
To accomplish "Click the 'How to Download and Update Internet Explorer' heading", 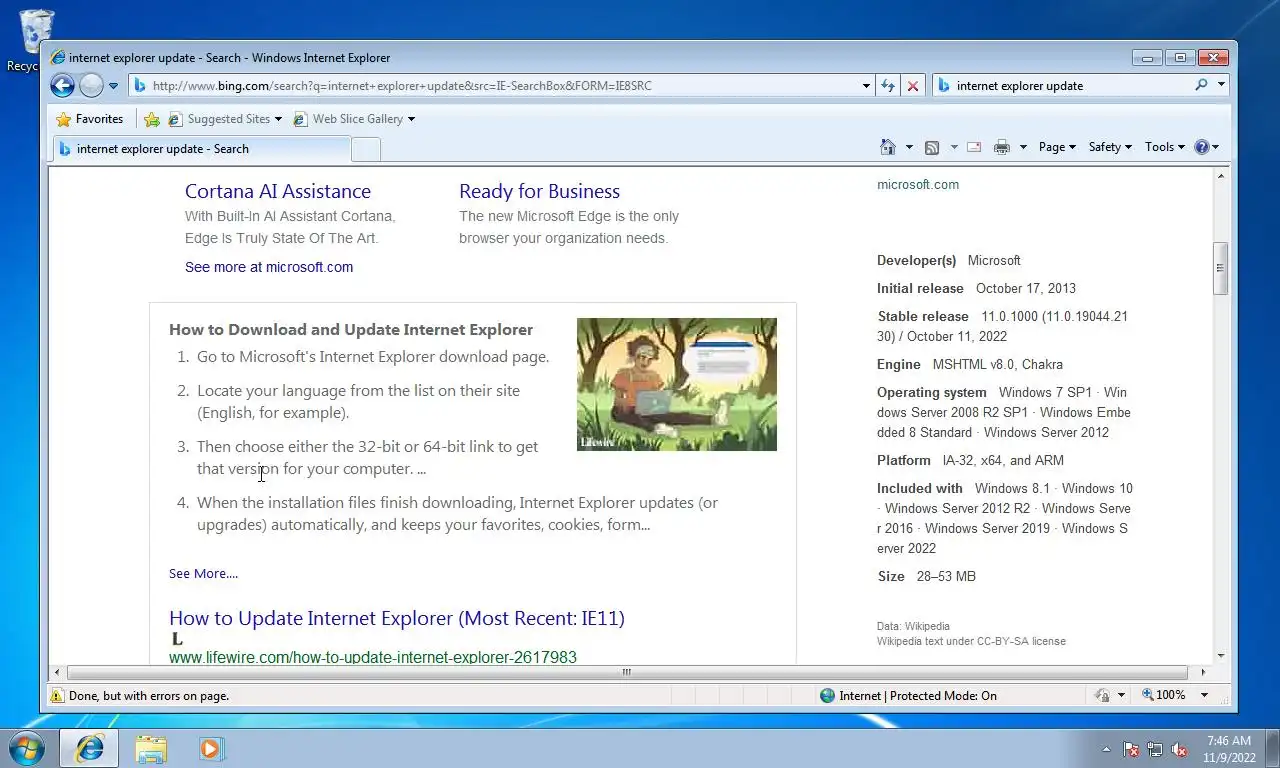I will [x=351, y=330].
